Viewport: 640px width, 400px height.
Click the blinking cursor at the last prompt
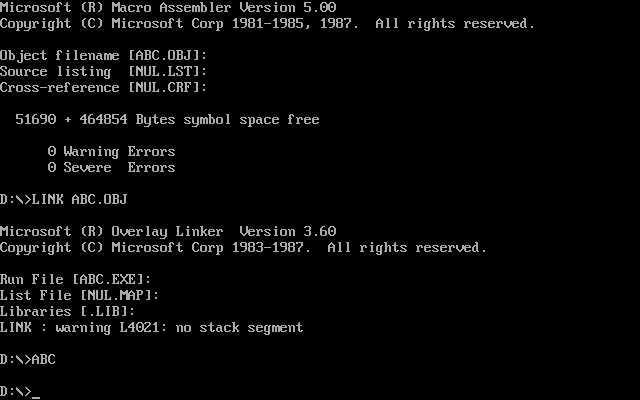point(36,393)
